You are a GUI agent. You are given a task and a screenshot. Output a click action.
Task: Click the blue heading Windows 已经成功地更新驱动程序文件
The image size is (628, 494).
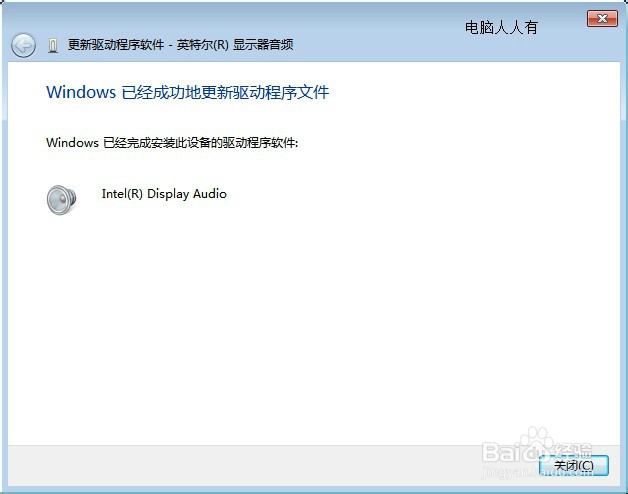click(x=187, y=92)
